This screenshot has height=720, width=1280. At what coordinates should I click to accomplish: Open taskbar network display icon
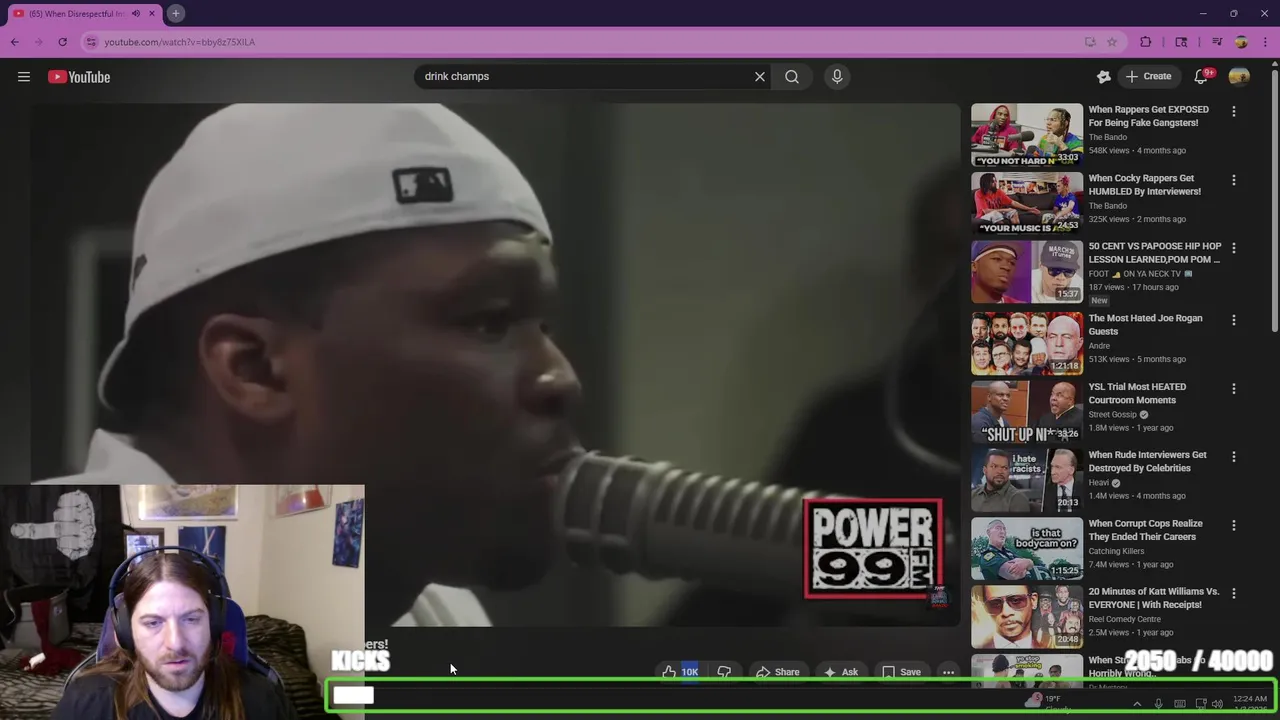1200,704
